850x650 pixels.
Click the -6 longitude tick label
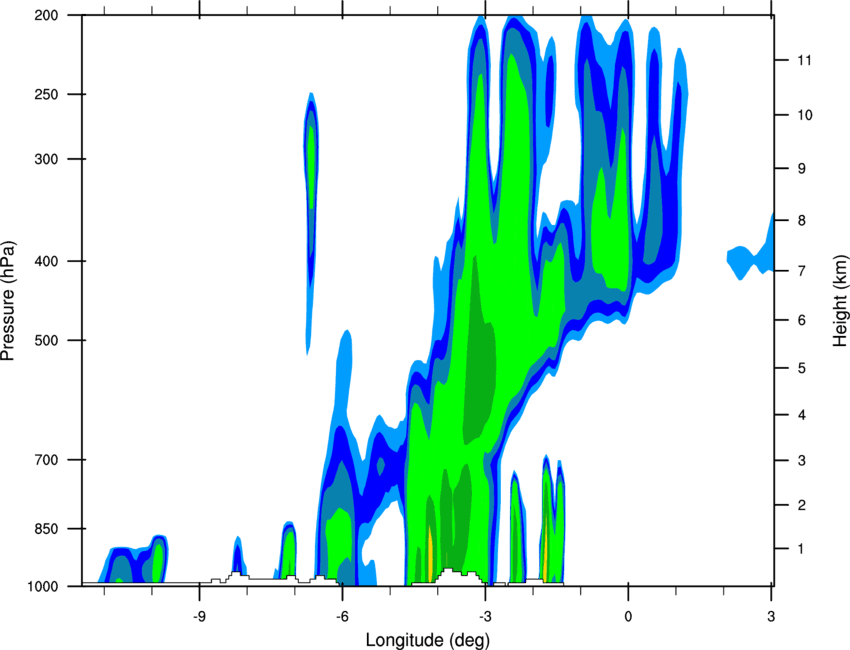pos(342,616)
